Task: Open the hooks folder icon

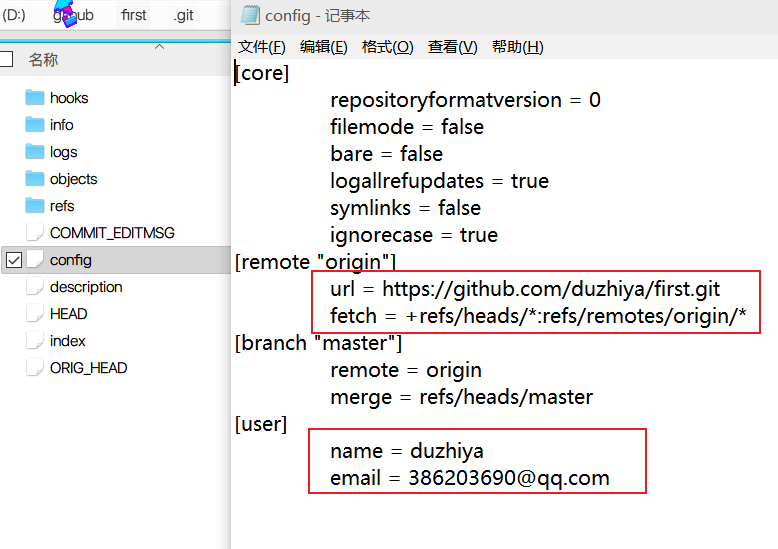Action: [35, 98]
